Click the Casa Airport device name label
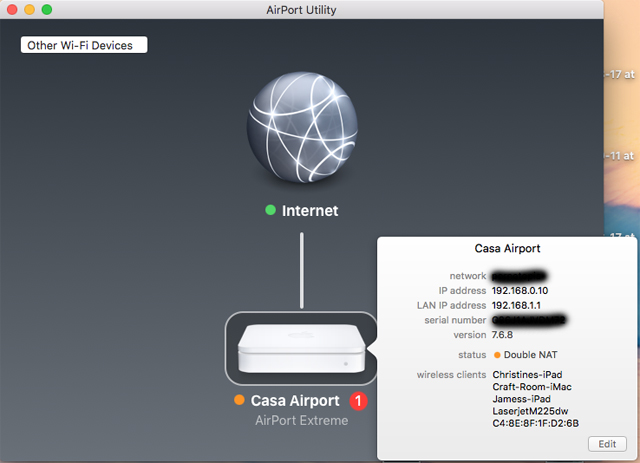The width and height of the screenshot is (640, 463). pos(295,401)
